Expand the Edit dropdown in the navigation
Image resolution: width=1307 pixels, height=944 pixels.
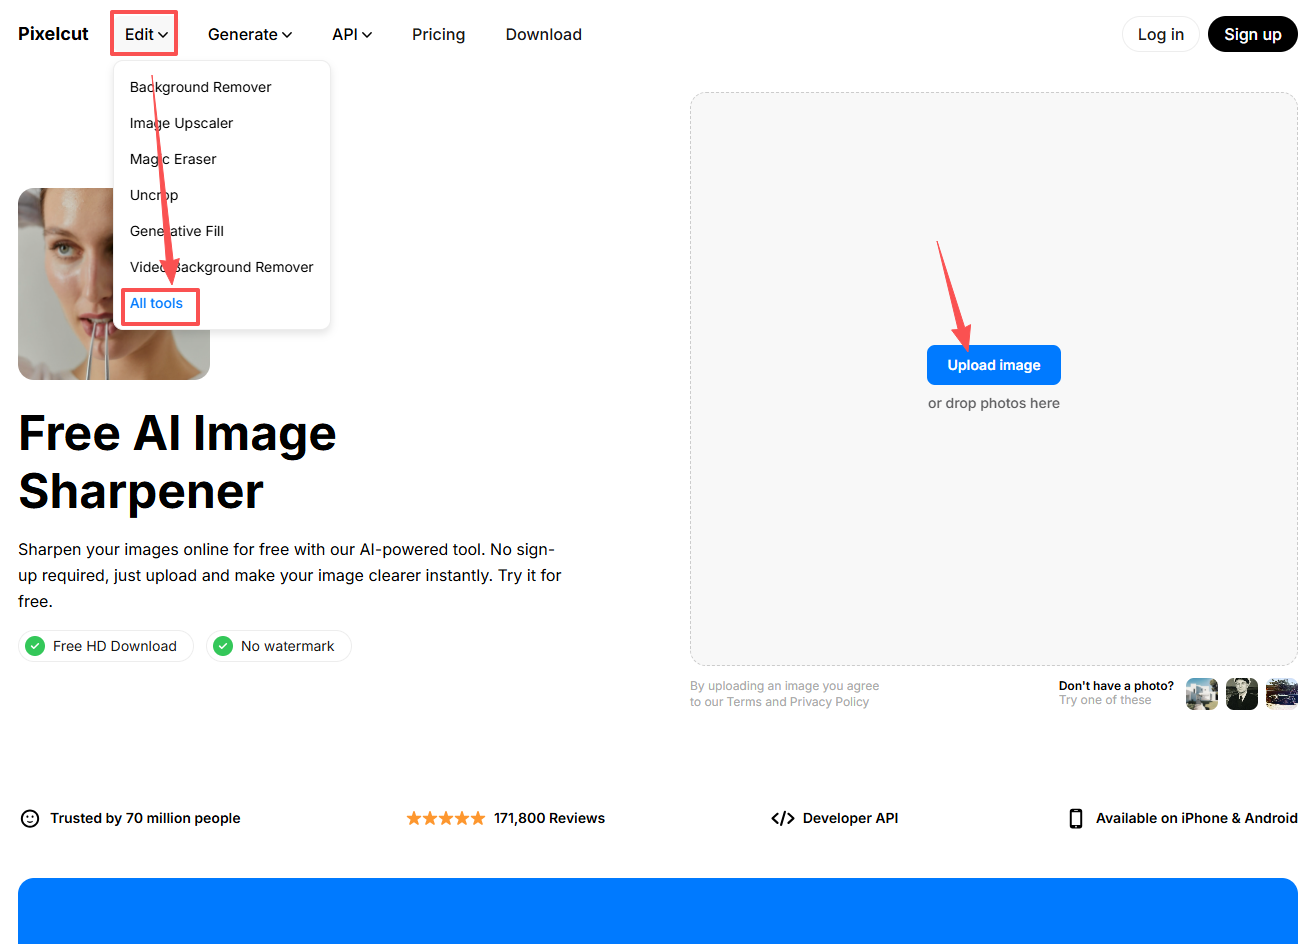pos(146,34)
